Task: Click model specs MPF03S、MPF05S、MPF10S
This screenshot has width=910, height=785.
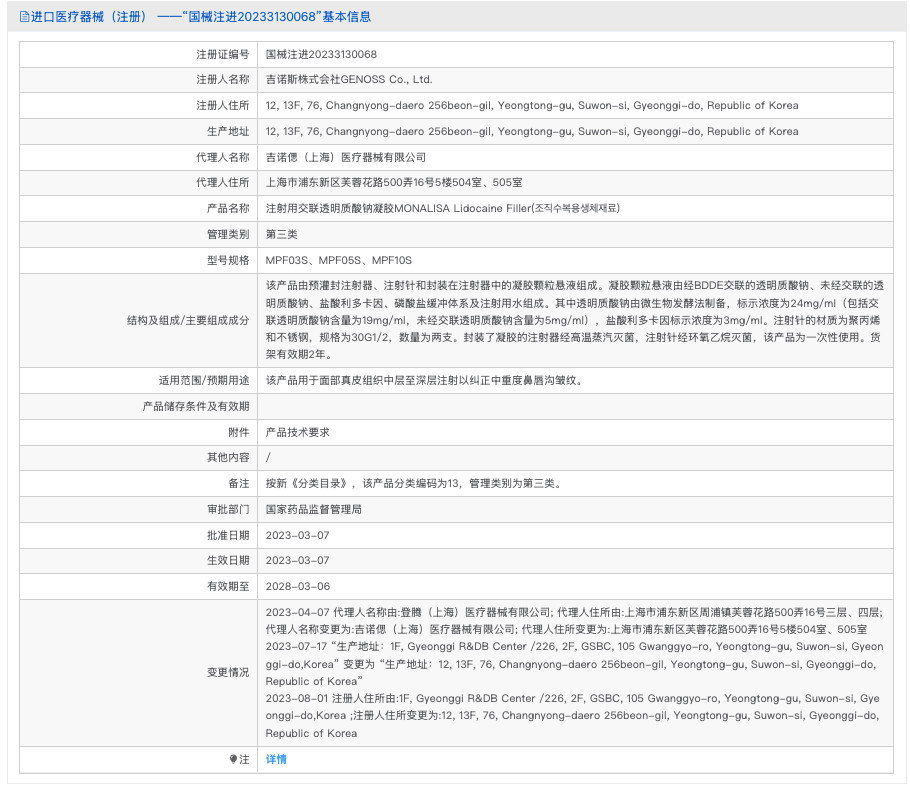Action: 338,260
